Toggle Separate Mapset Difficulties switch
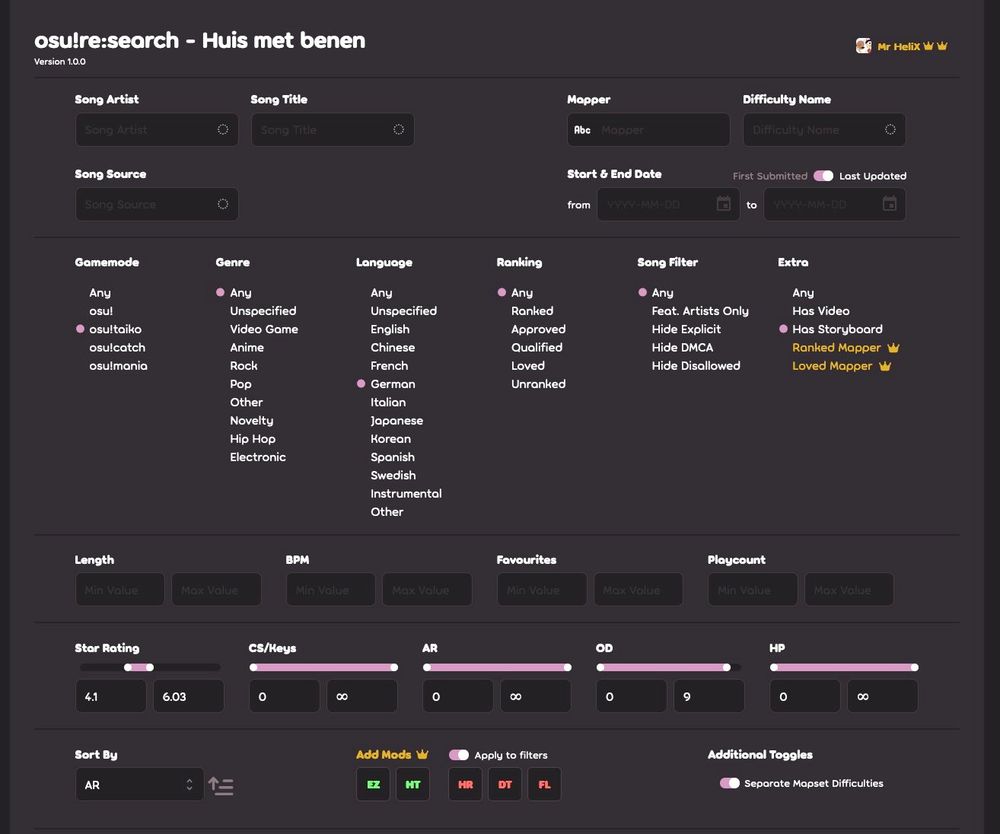The height and width of the screenshot is (834, 1000). pos(730,783)
